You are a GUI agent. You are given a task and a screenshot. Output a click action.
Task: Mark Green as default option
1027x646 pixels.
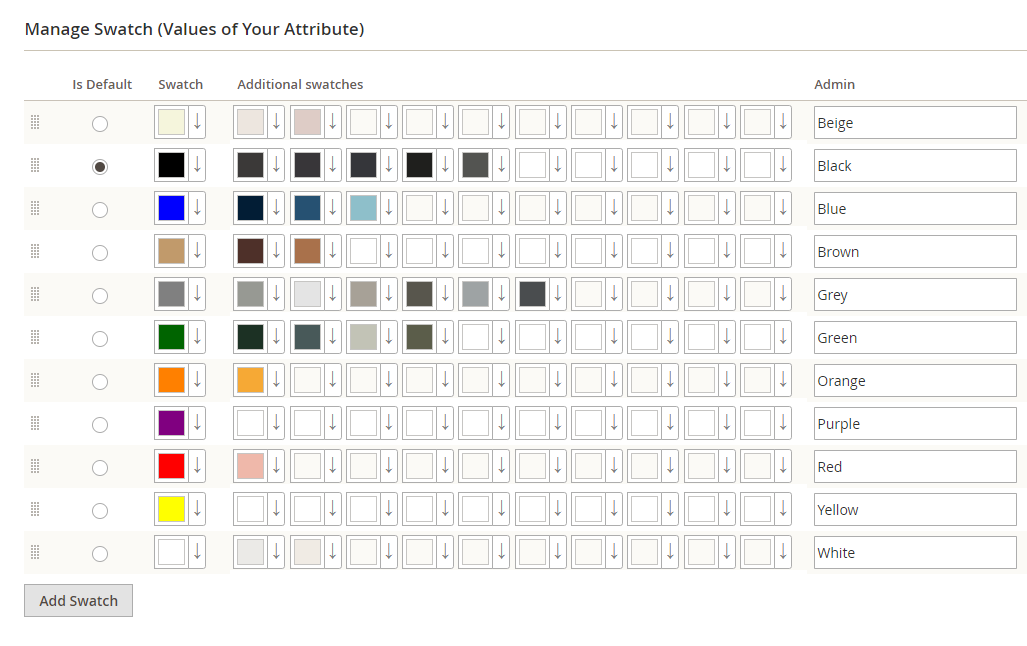coord(100,339)
